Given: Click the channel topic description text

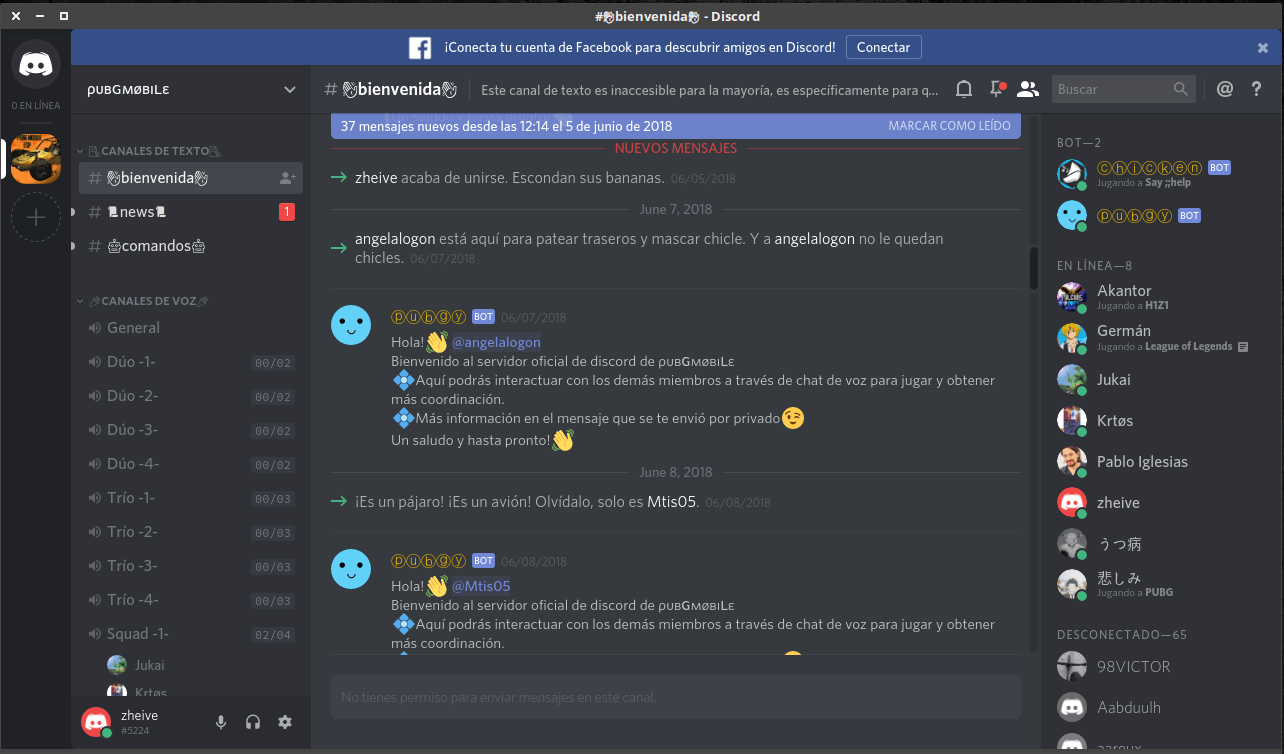Looking at the screenshot, I should [x=710, y=90].
